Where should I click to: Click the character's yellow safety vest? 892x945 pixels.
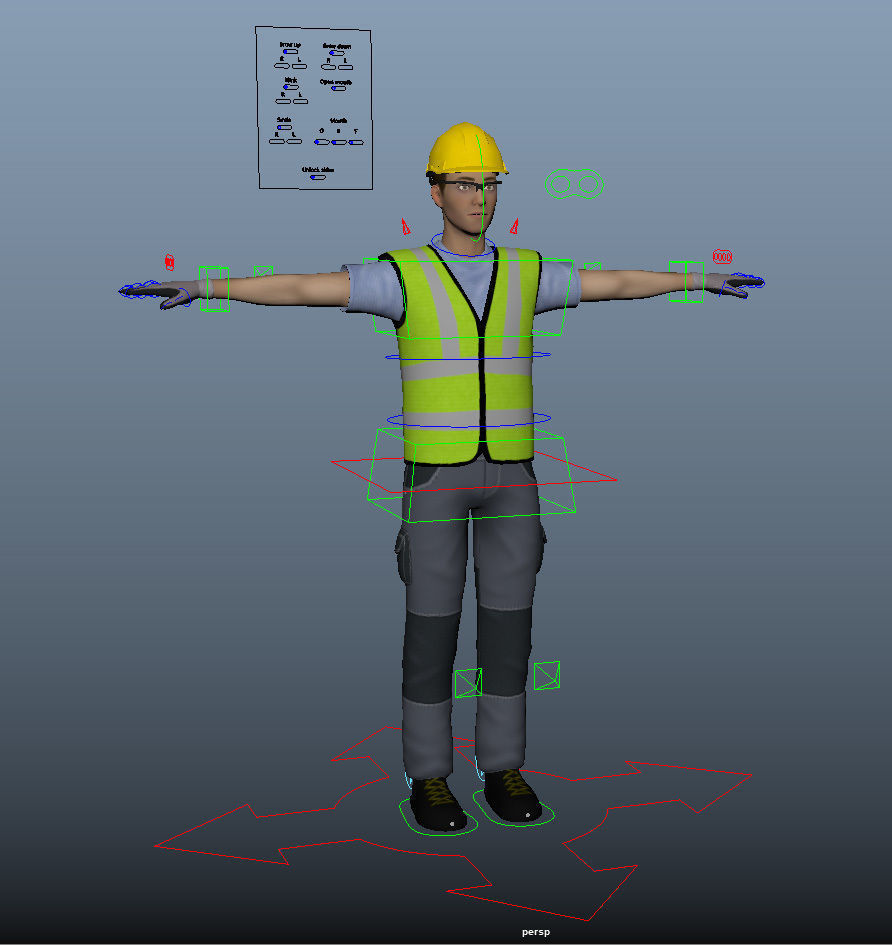point(467,354)
